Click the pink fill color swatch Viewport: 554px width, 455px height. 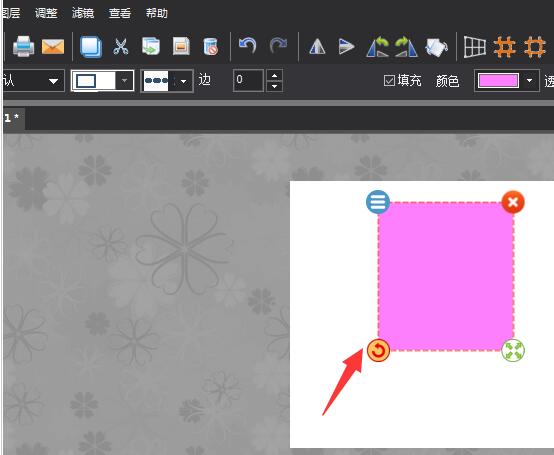click(x=498, y=81)
